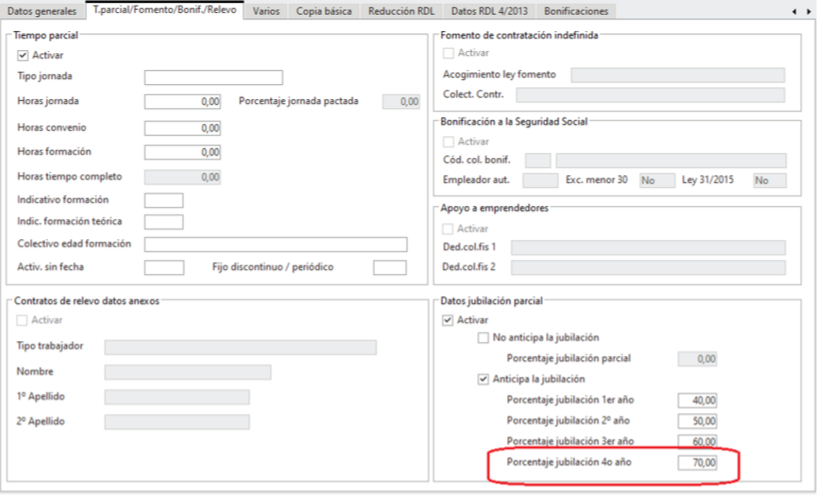Toggle Activar in Datos jubilación parcial
This screenshot has width=817, height=495.
click(x=447, y=320)
